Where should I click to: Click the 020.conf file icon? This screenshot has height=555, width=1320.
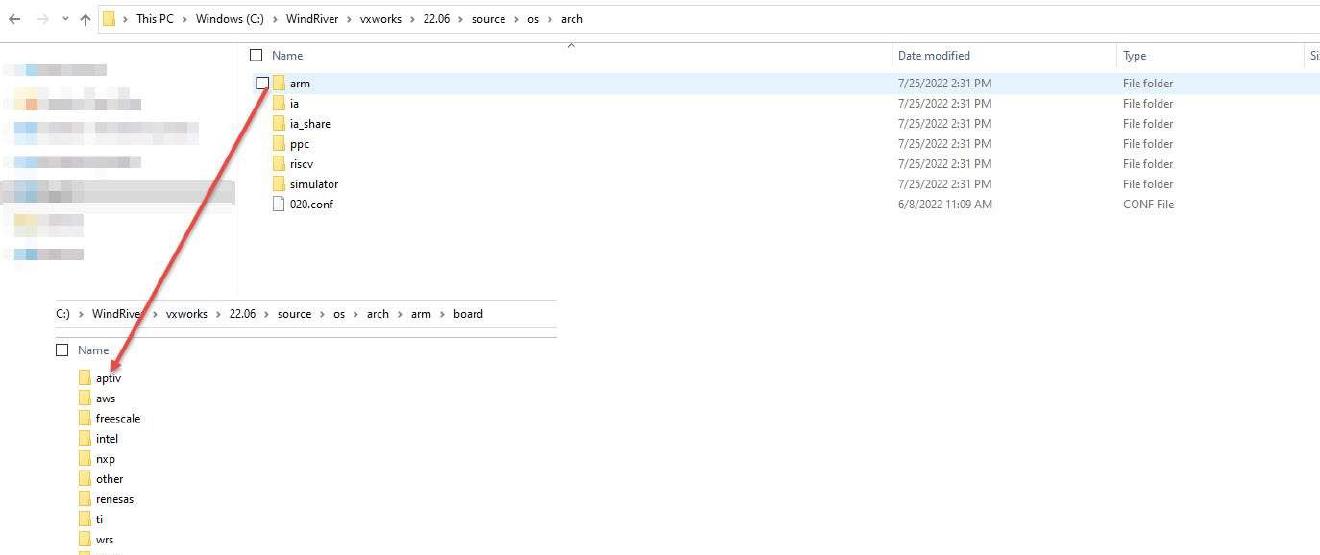coord(279,204)
